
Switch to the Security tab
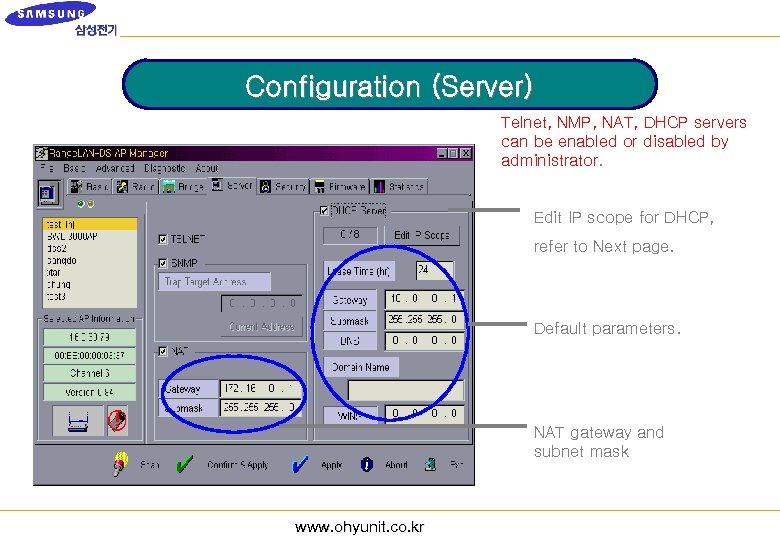pyautogui.click(x=284, y=186)
